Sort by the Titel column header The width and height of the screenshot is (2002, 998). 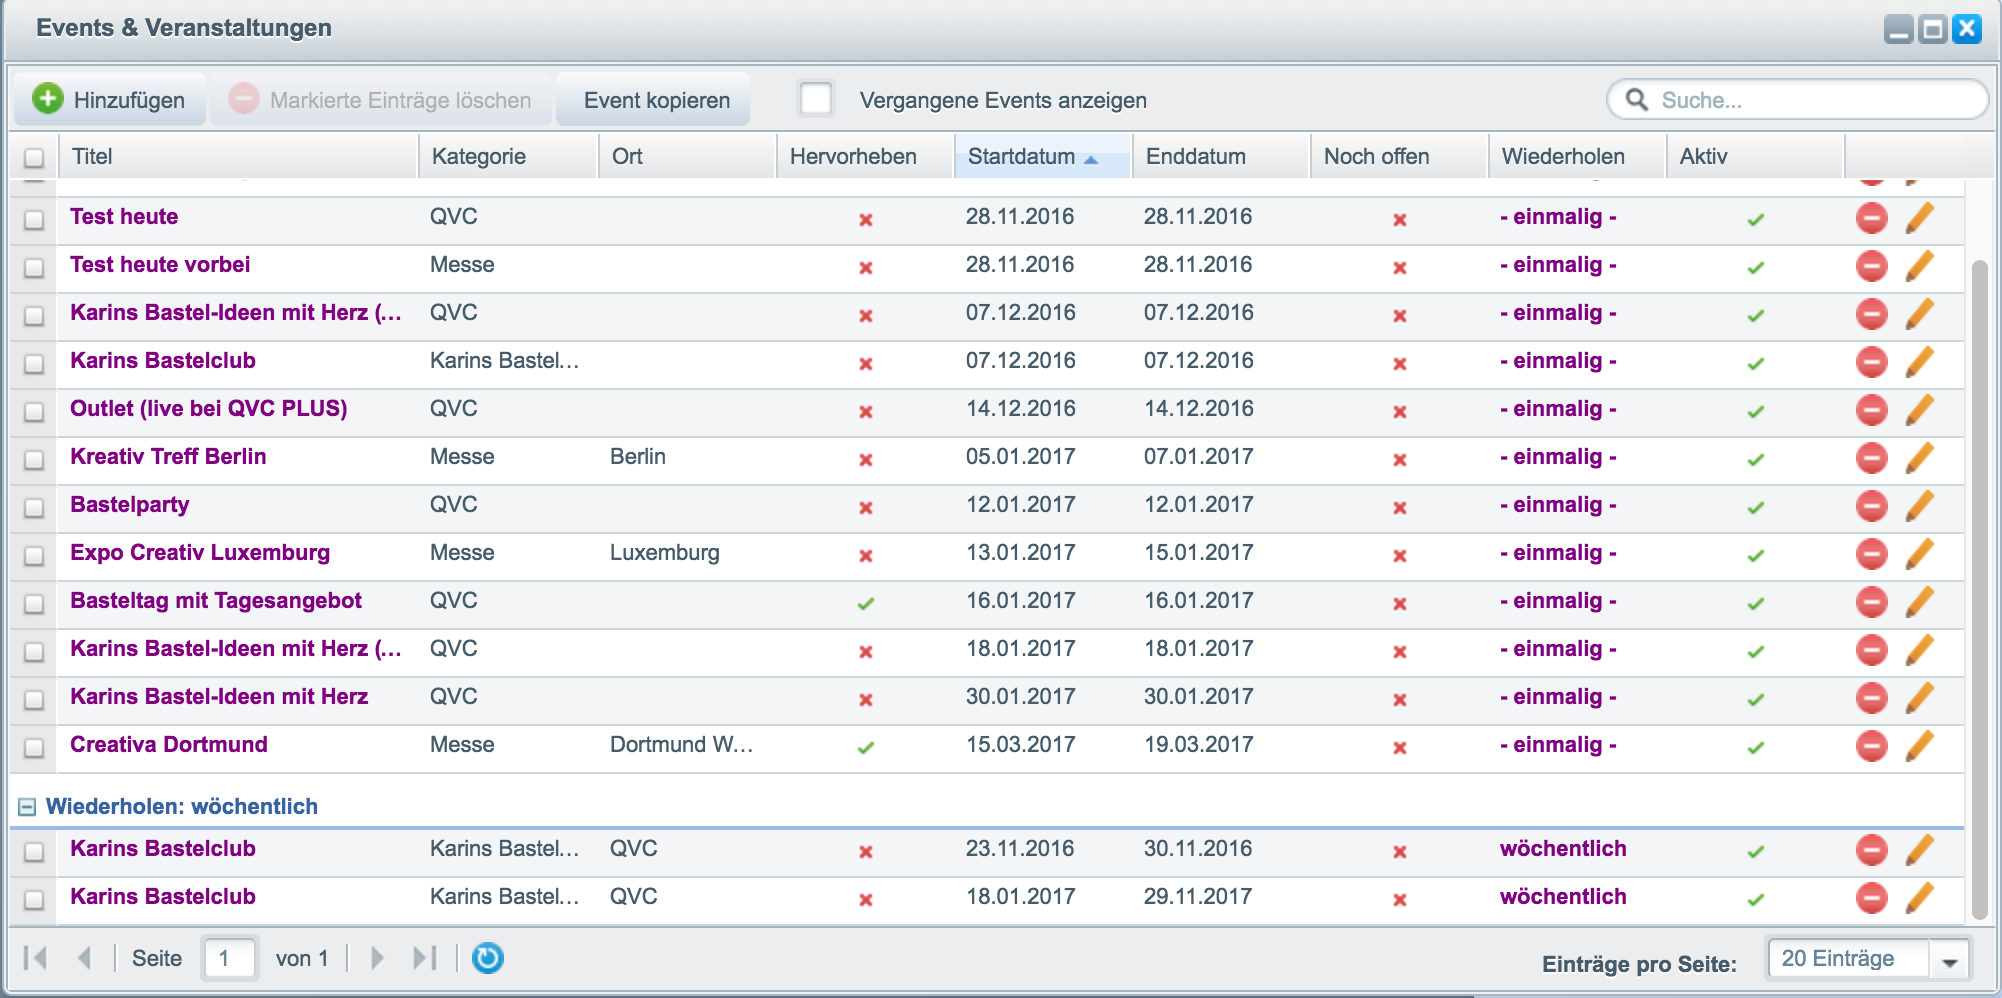coord(239,156)
